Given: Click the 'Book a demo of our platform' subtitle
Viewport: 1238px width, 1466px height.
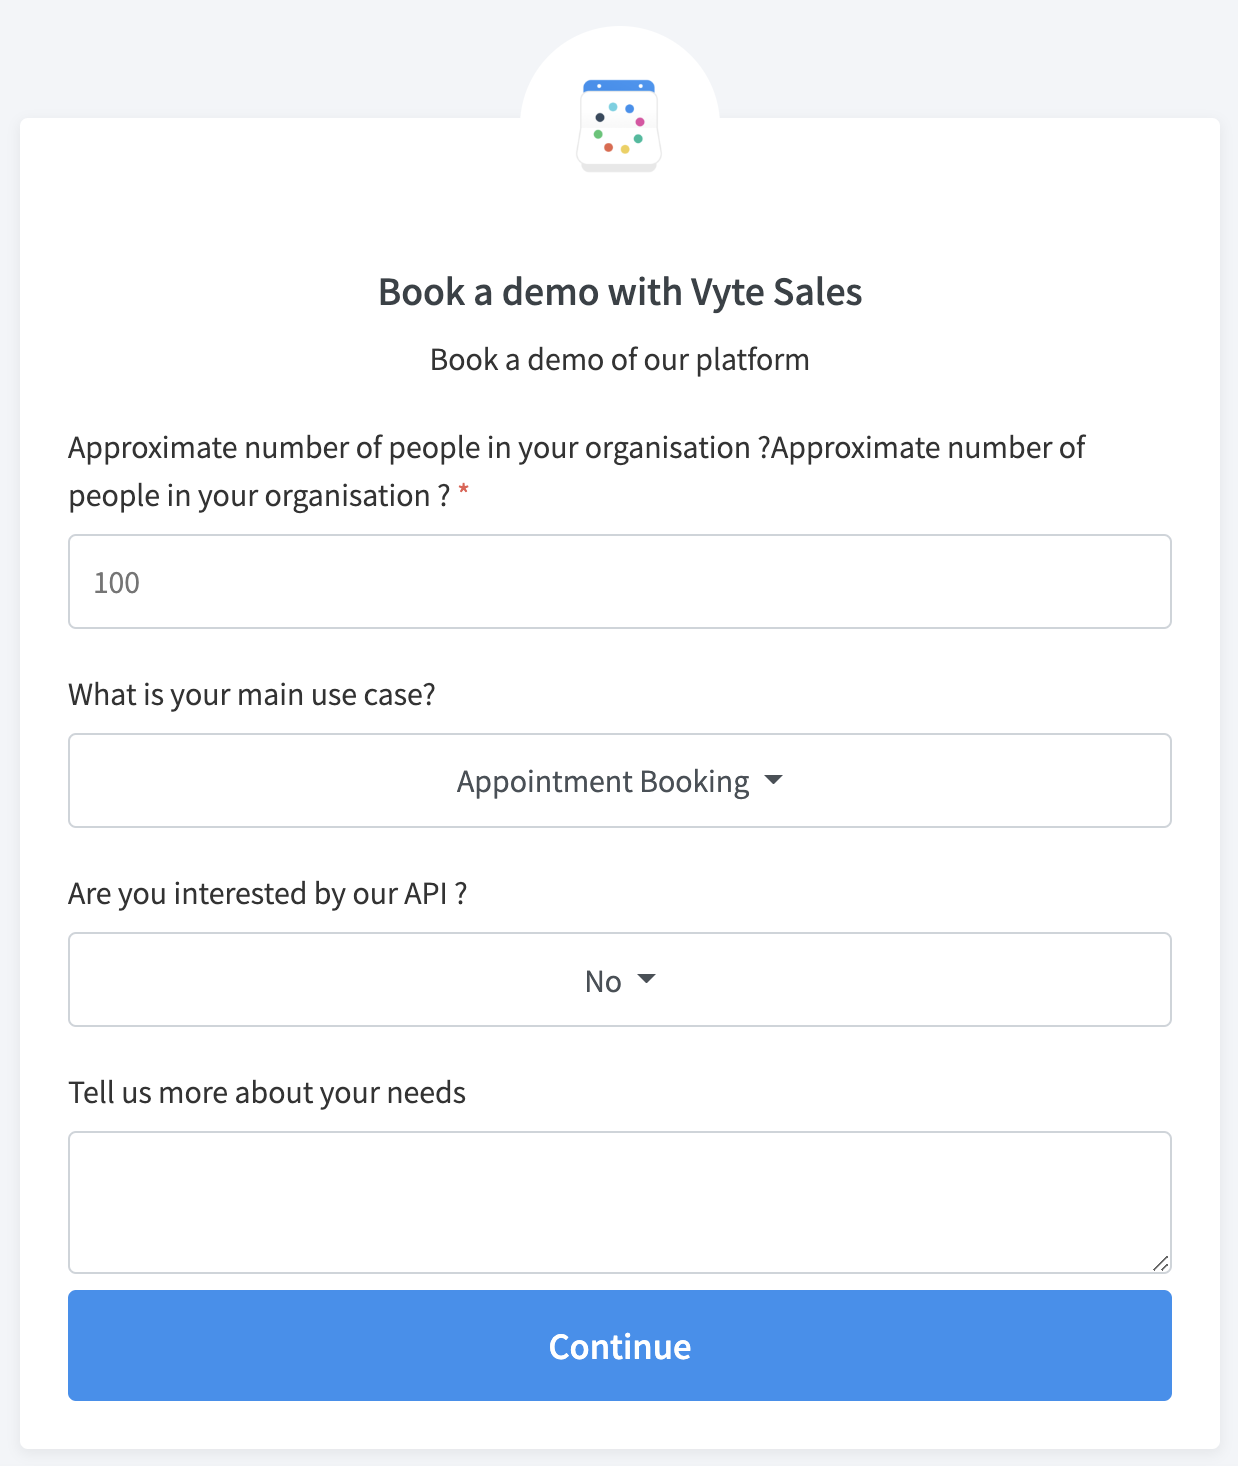Looking at the screenshot, I should pyautogui.click(x=619, y=359).
